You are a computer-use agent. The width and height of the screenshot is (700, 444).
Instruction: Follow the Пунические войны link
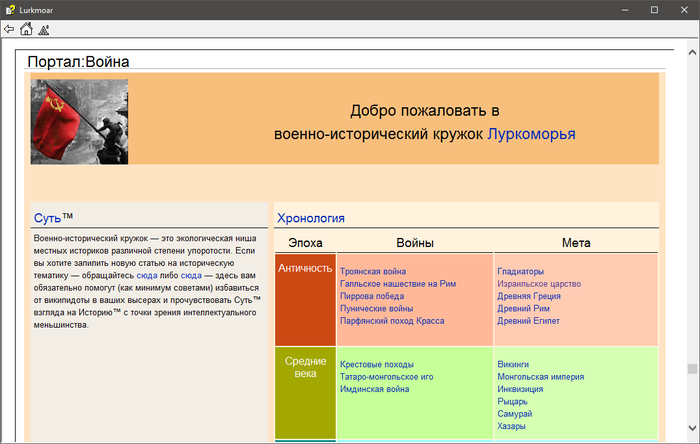click(376, 308)
